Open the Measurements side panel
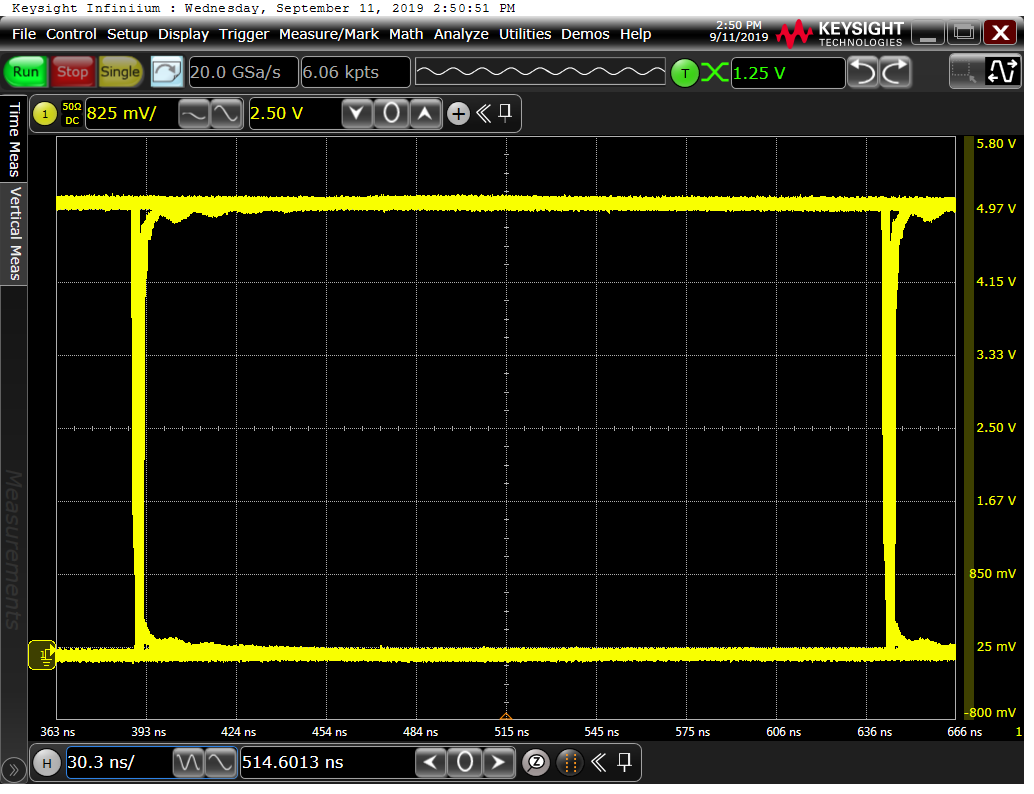1034x794 pixels. click(x=14, y=549)
